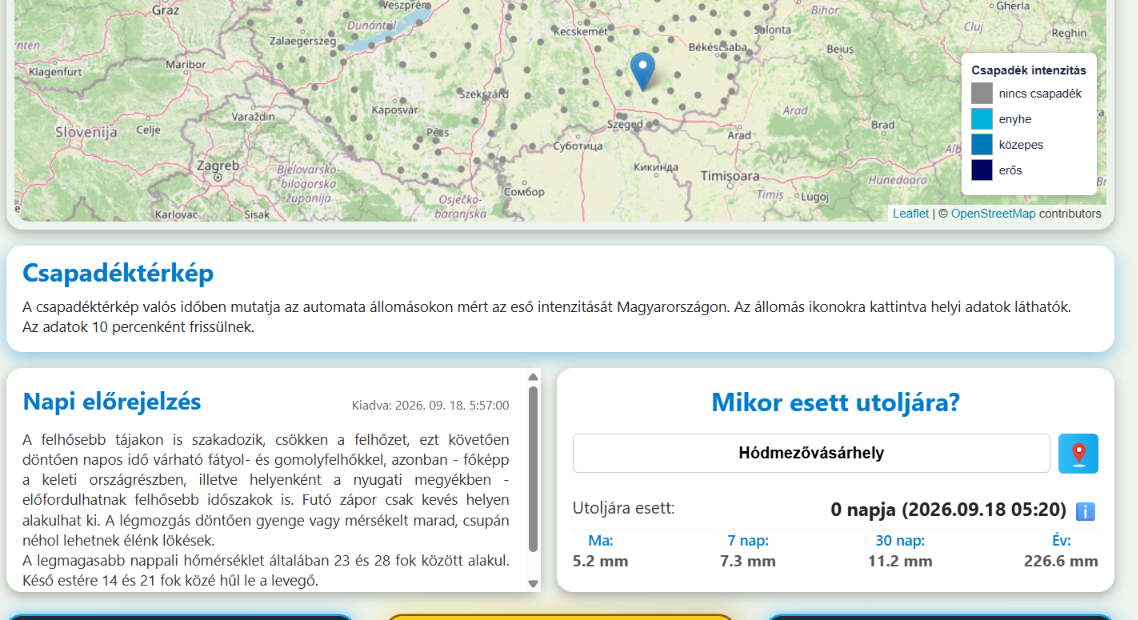Open the OpenStreetMap contributors link
This screenshot has height=620, width=1138.
click(993, 213)
